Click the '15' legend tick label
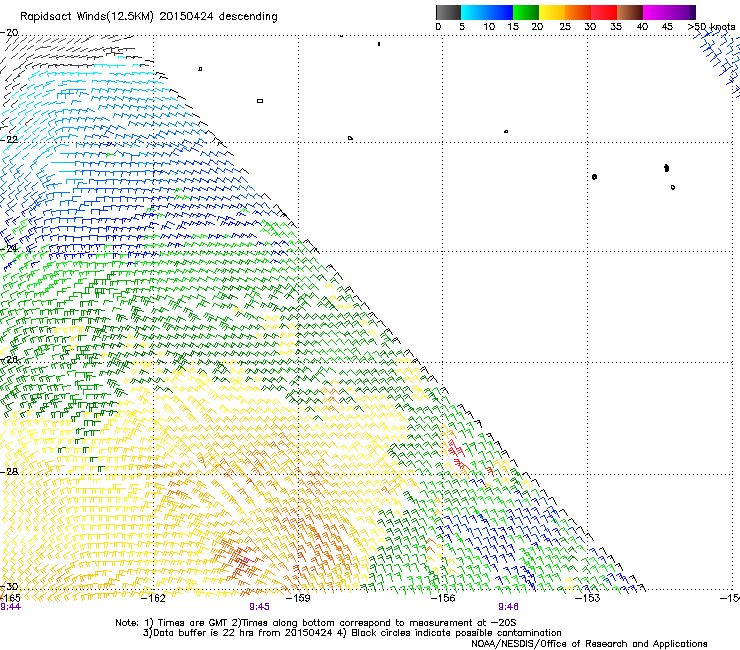Viewport: 740px width, 650px height. (x=513, y=27)
